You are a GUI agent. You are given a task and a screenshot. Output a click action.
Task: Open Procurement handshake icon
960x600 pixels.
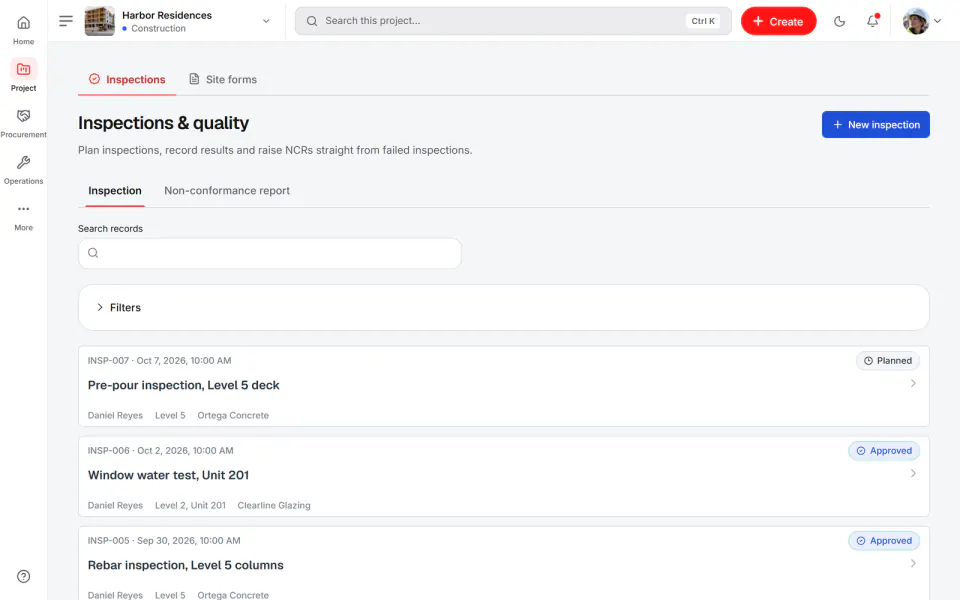(x=23, y=116)
